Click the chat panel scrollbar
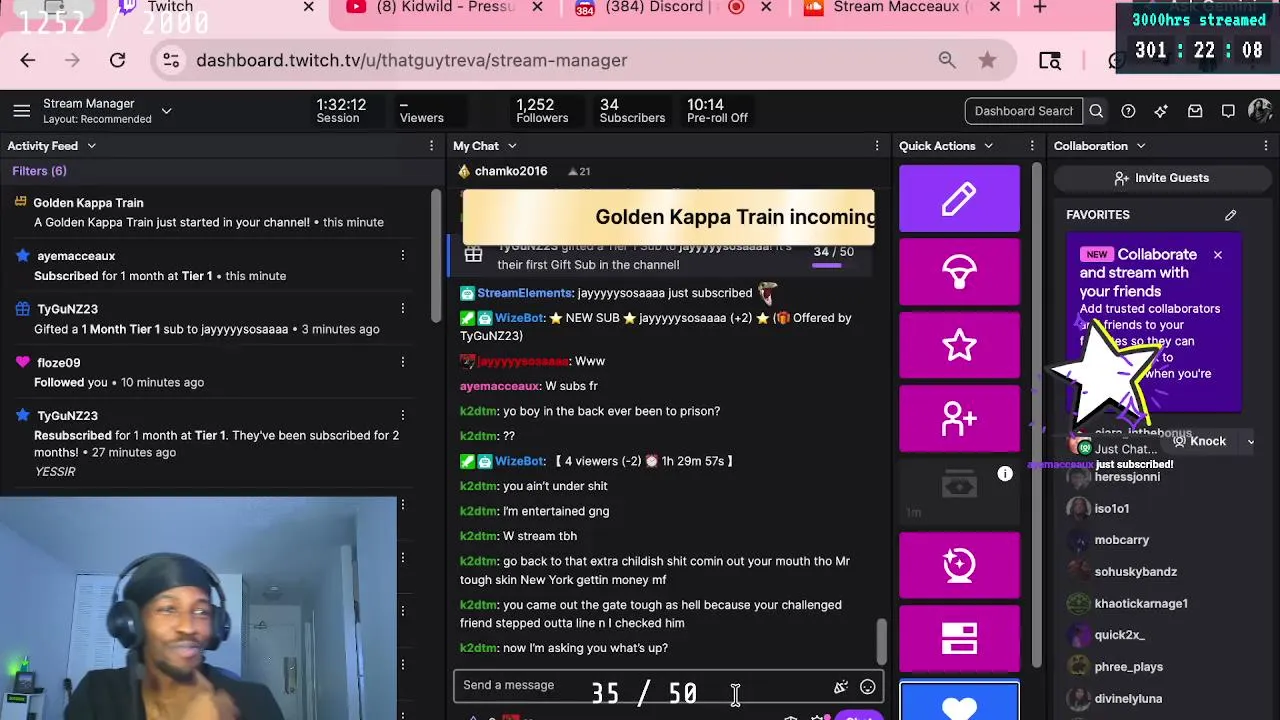This screenshot has height=720, width=1280. [x=881, y=640]
